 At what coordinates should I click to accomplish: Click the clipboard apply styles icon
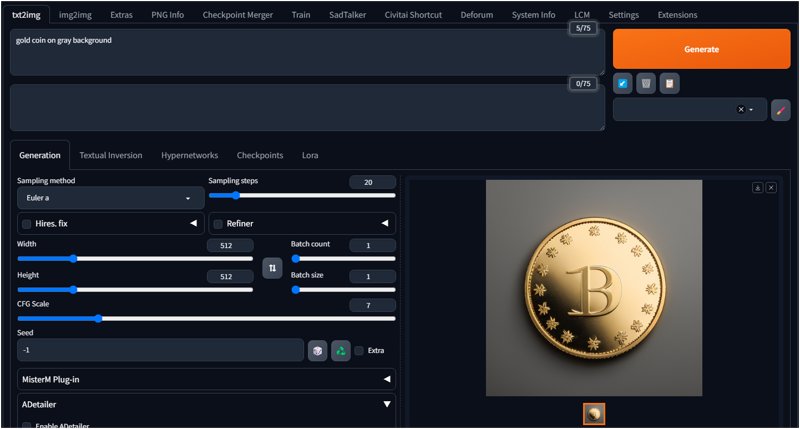click(x=669, y=84)
